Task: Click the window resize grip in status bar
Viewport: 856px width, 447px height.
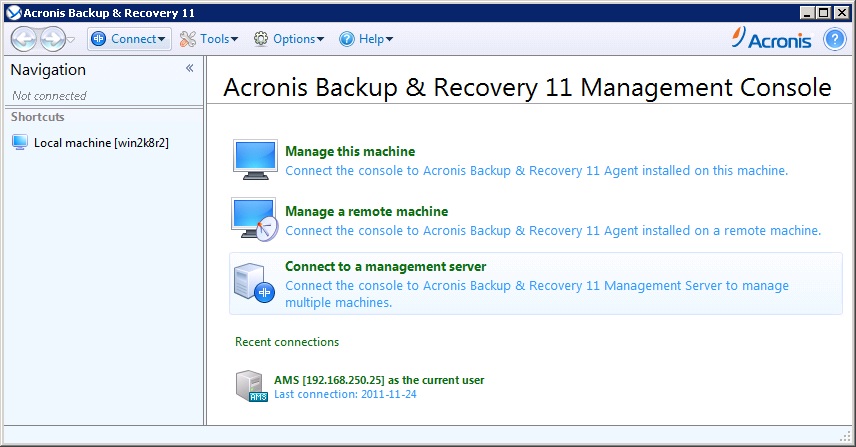Action: [845, 436]
